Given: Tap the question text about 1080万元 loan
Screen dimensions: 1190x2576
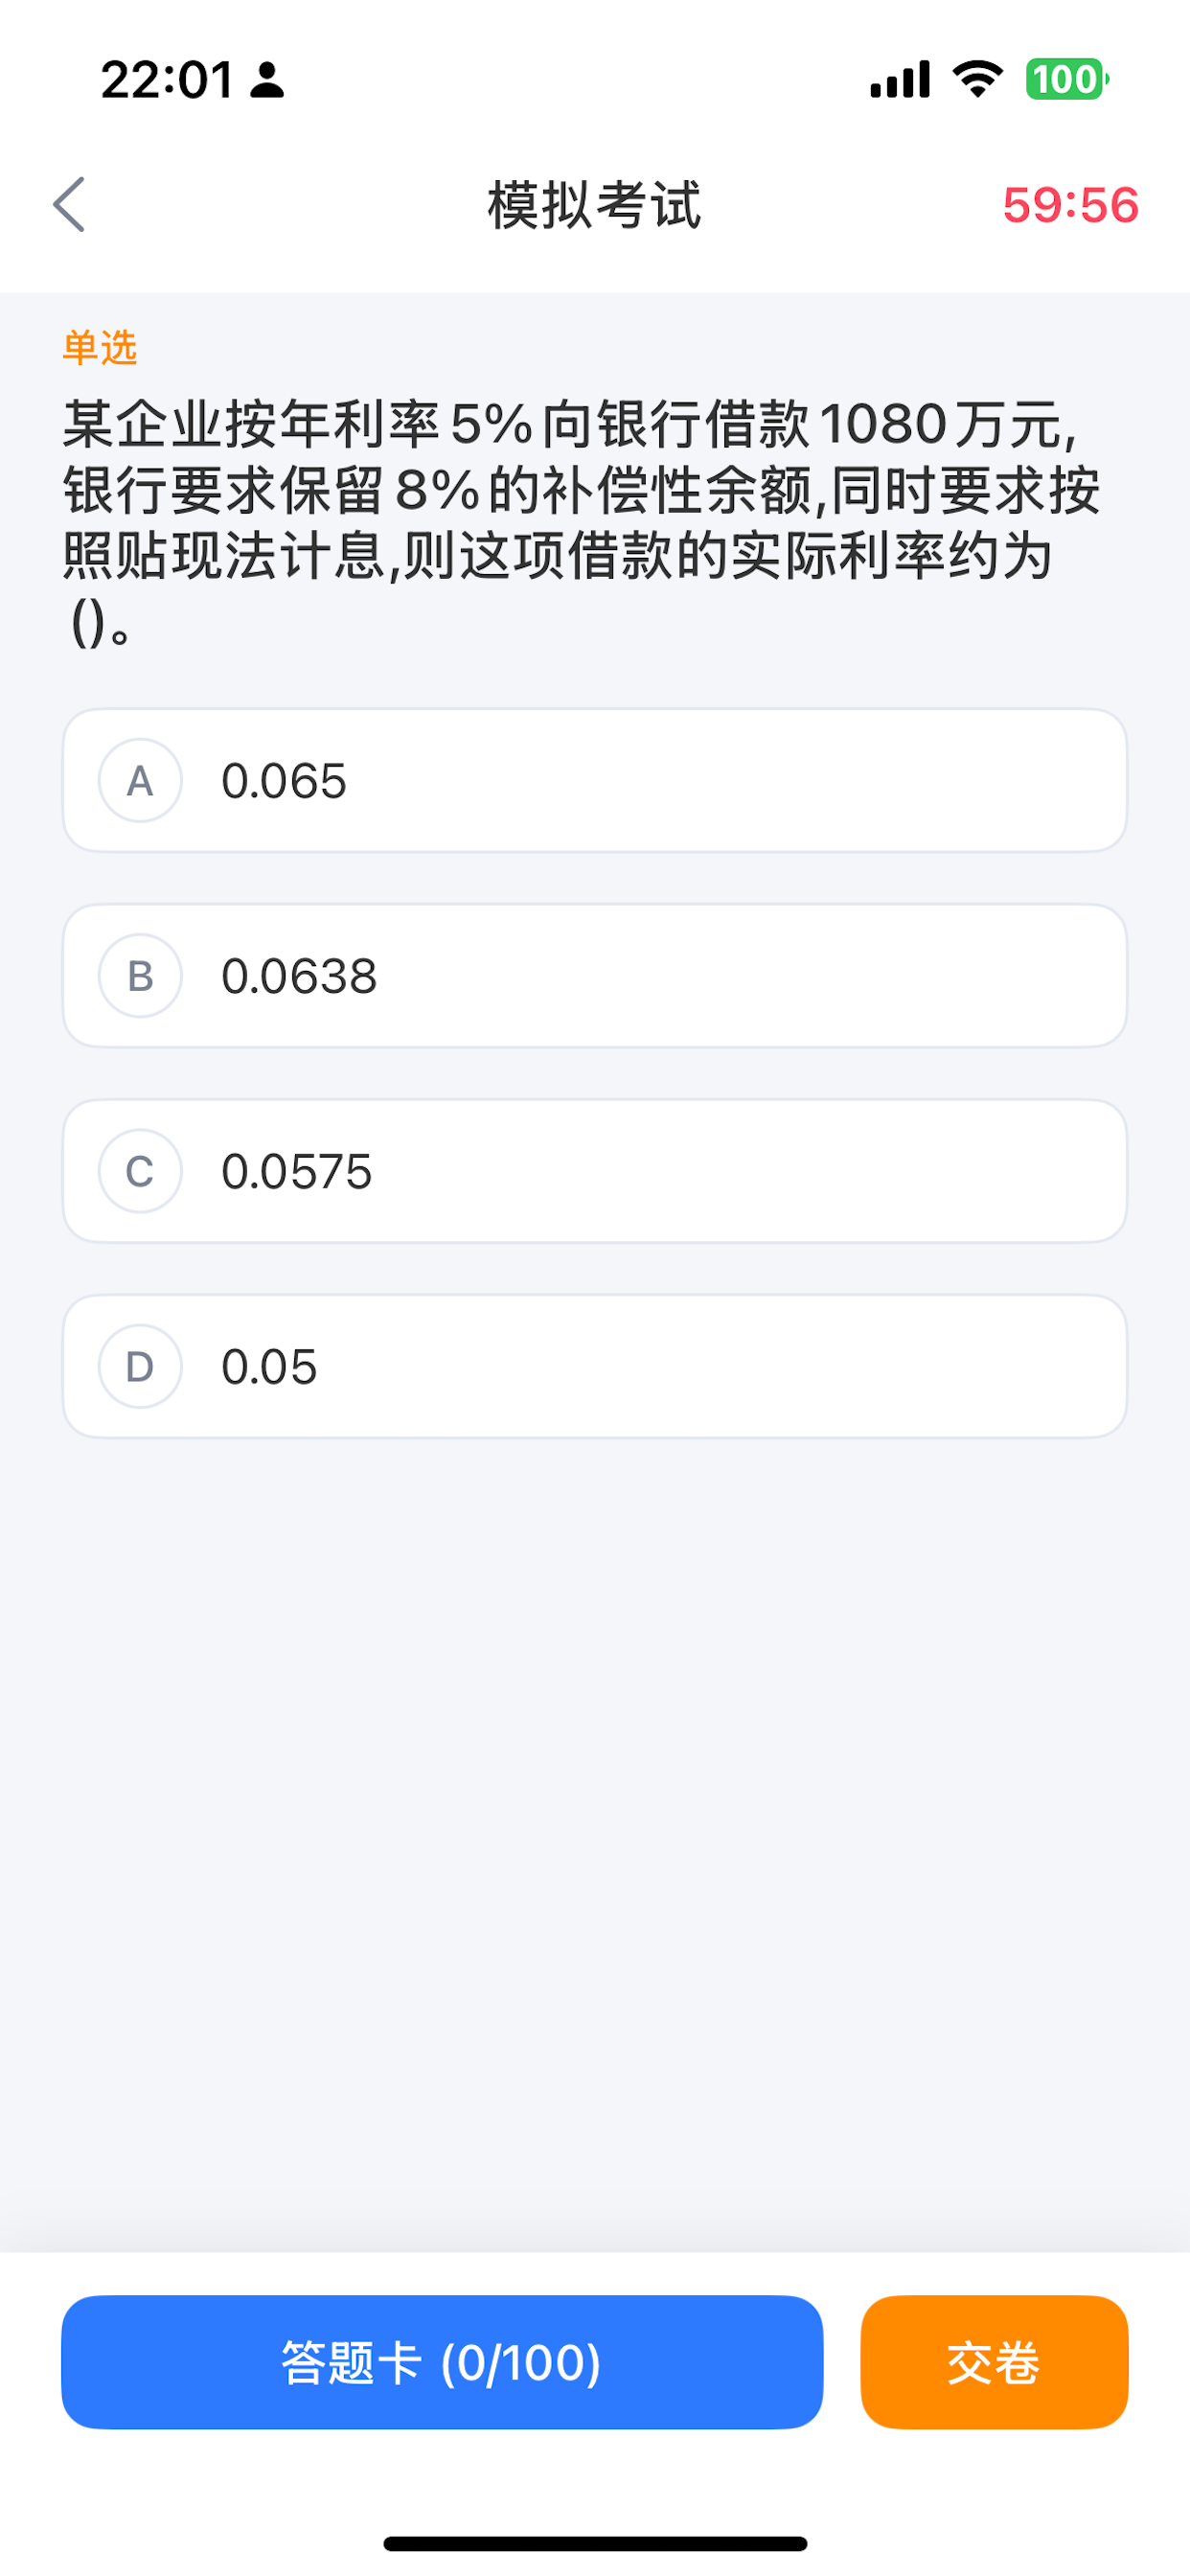Looking at the screenshot, I should tap(582, 522).
